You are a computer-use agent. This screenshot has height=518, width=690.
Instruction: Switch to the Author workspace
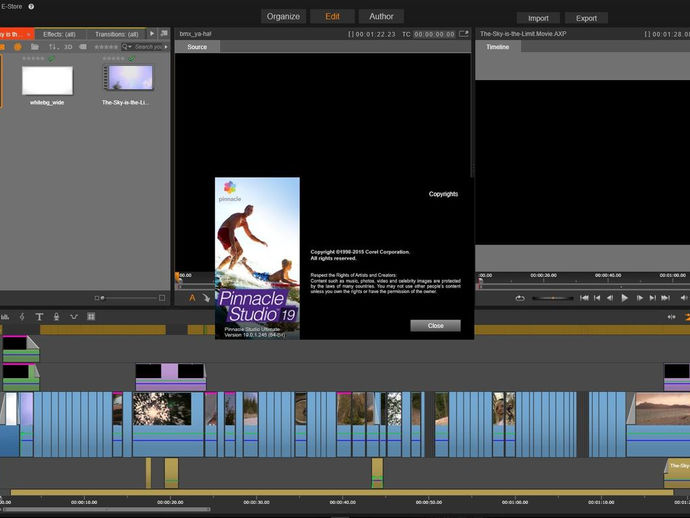pos(381,16)
